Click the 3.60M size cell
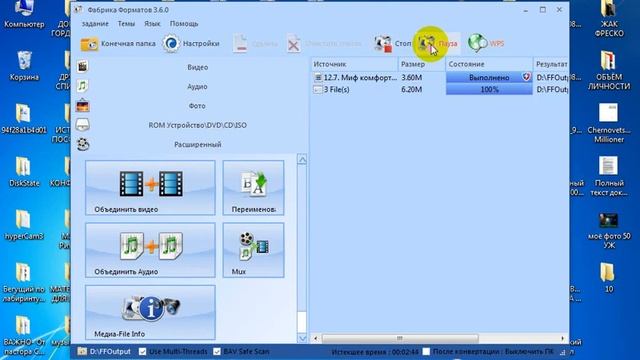 [x=411, y=77]
